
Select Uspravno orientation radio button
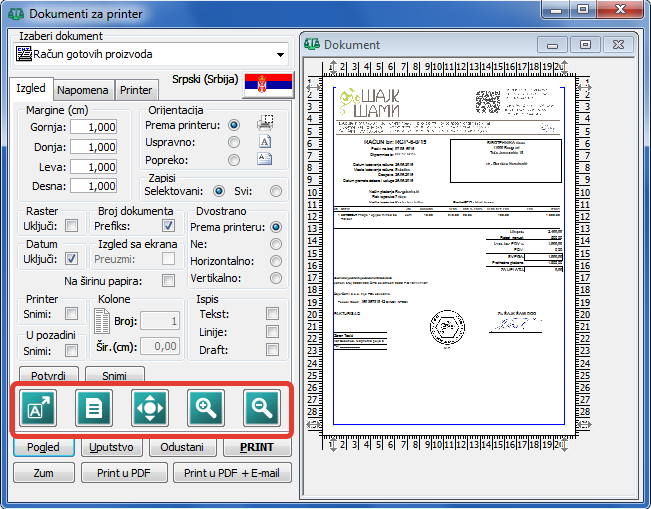coord(234,142)
